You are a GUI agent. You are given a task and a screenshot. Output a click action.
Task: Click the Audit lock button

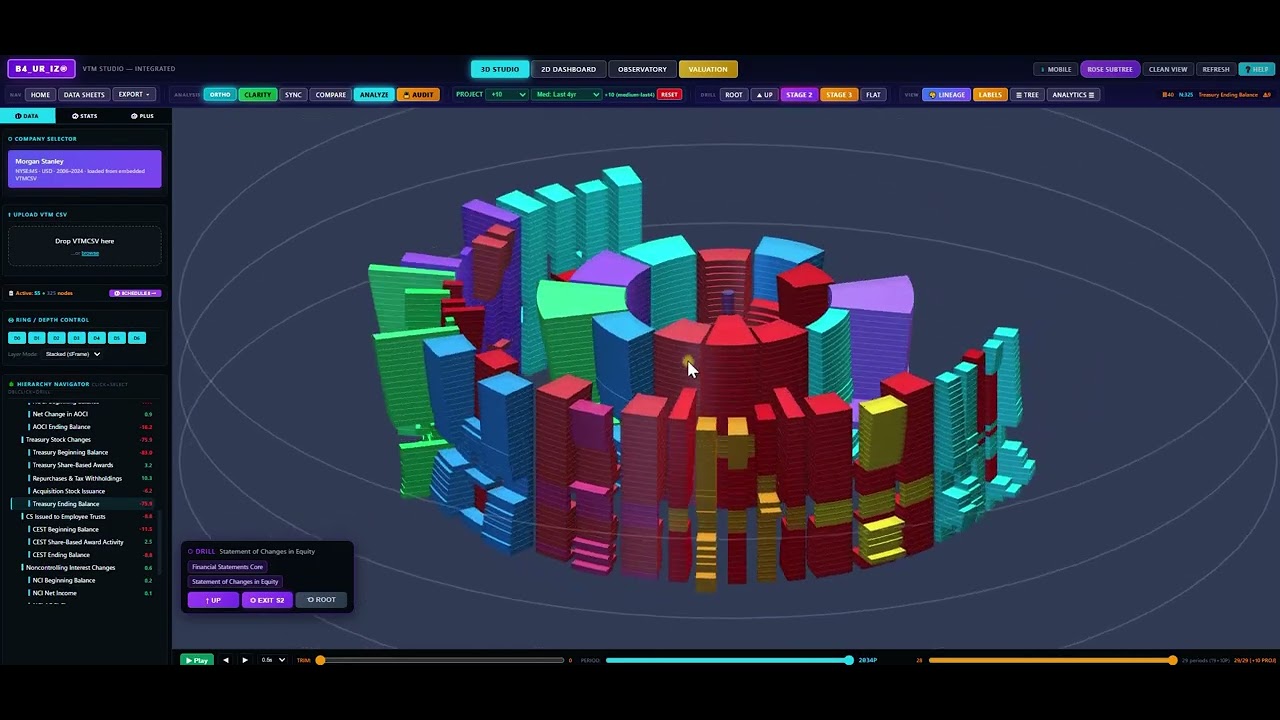[418, 95]
